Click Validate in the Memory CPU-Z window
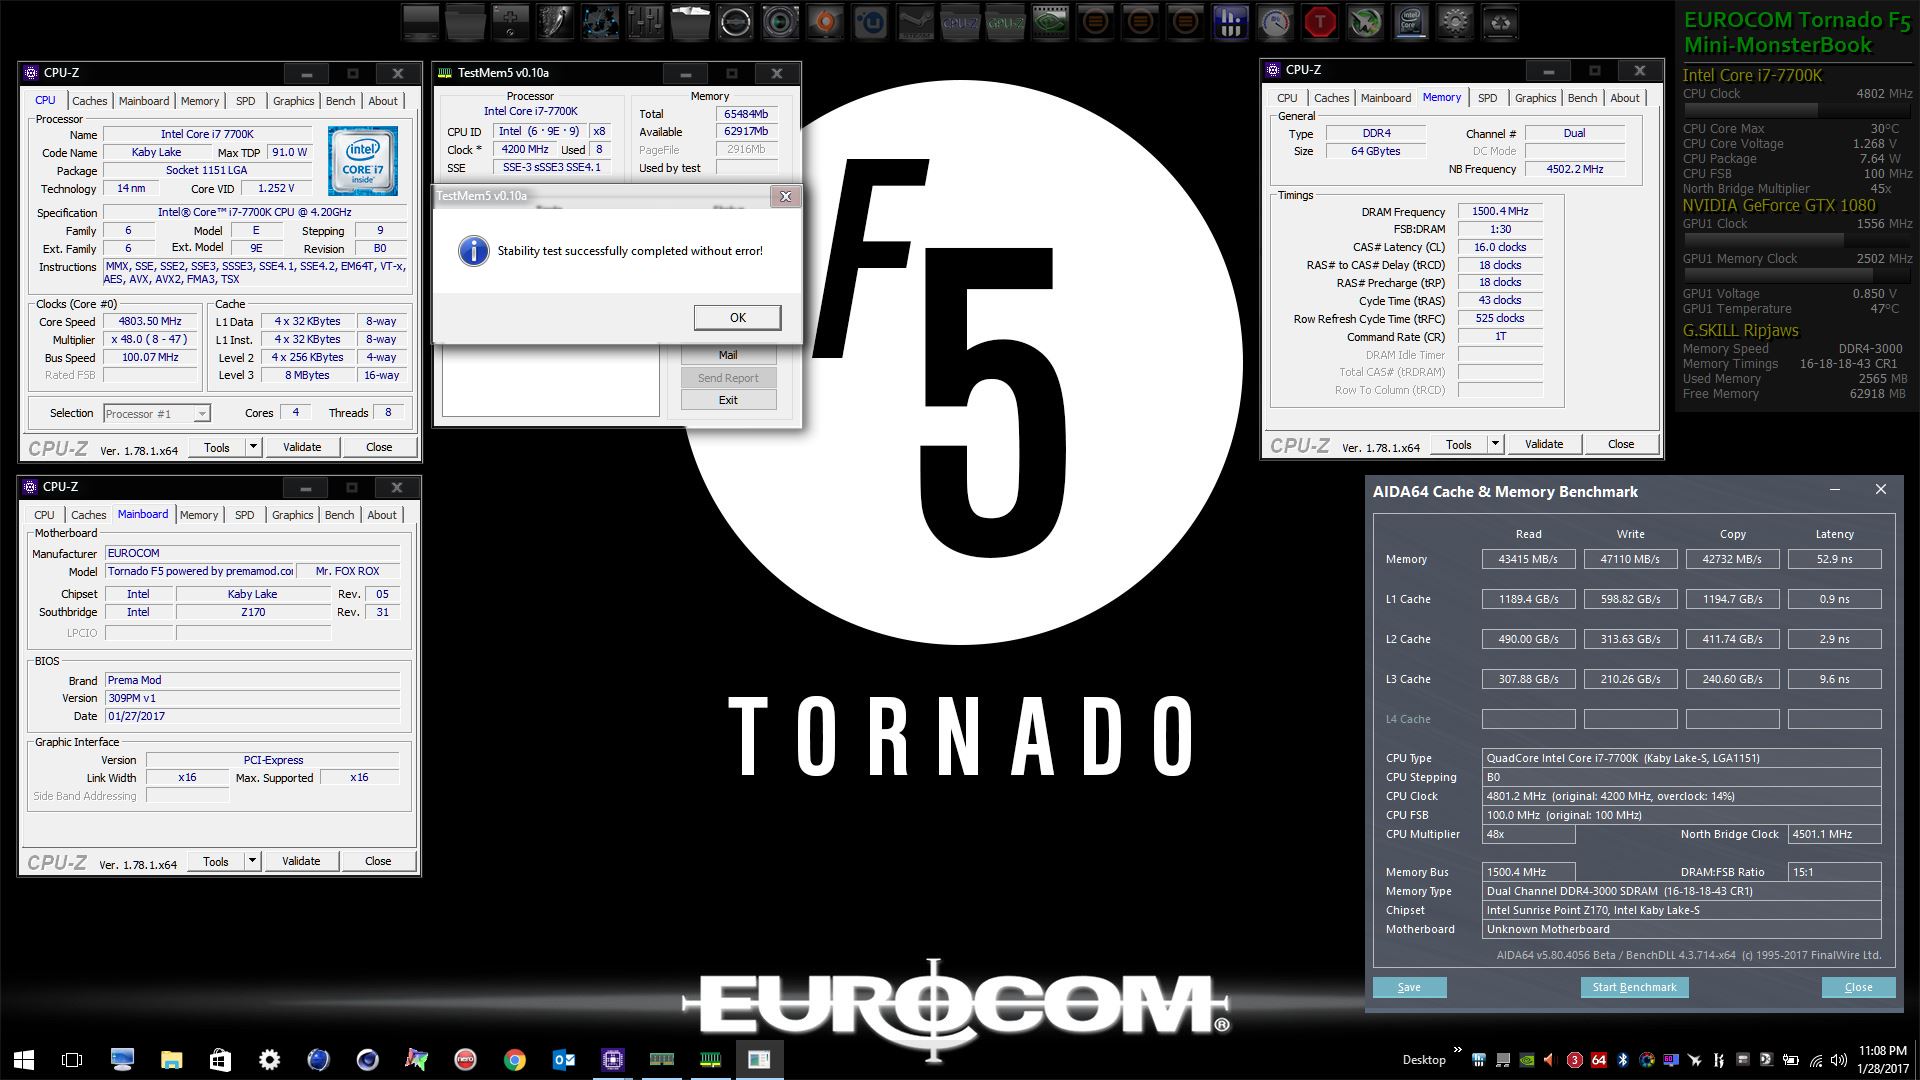Image resolution: width=1920 pixels, height=1080 pixels. 1543,444
